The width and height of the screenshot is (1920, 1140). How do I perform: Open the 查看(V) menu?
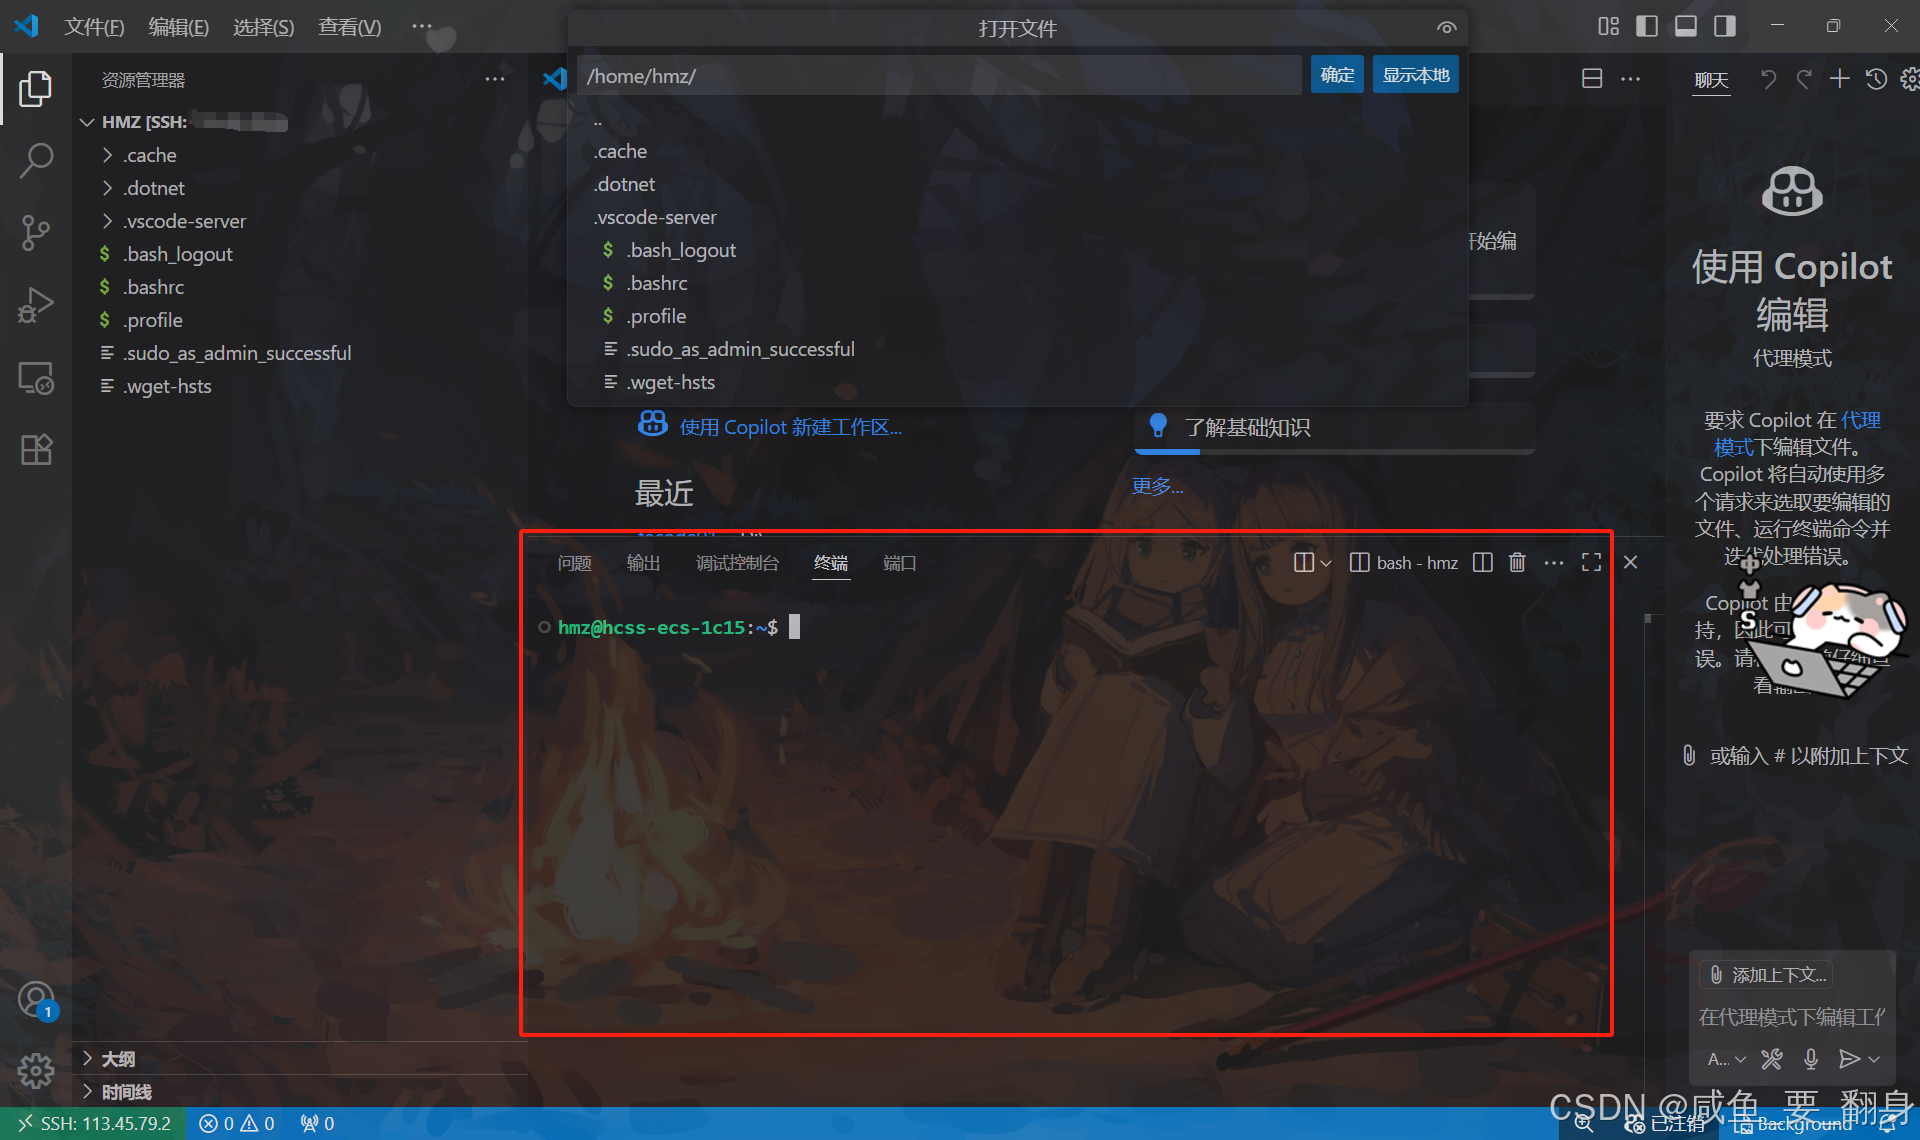tap(349, 27)
